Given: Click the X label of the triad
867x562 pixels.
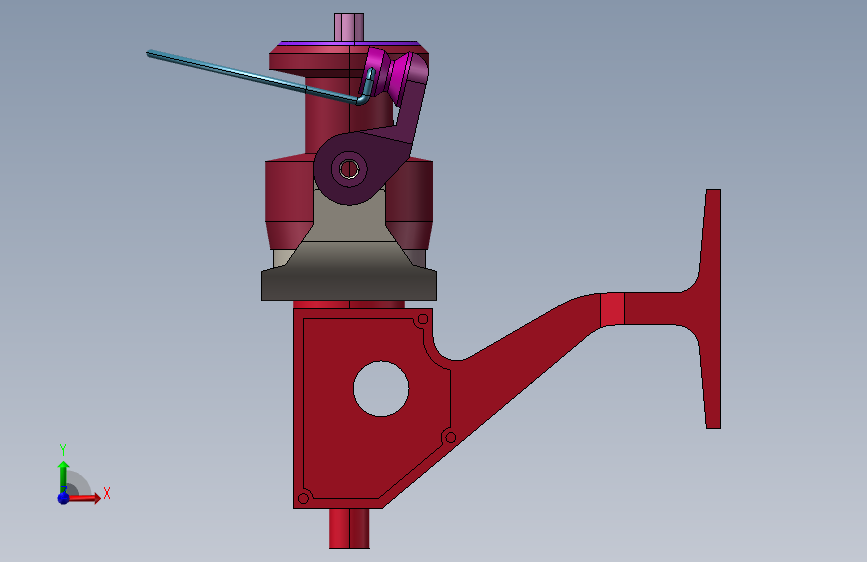Looking at the screenshot, I should 107,493.
